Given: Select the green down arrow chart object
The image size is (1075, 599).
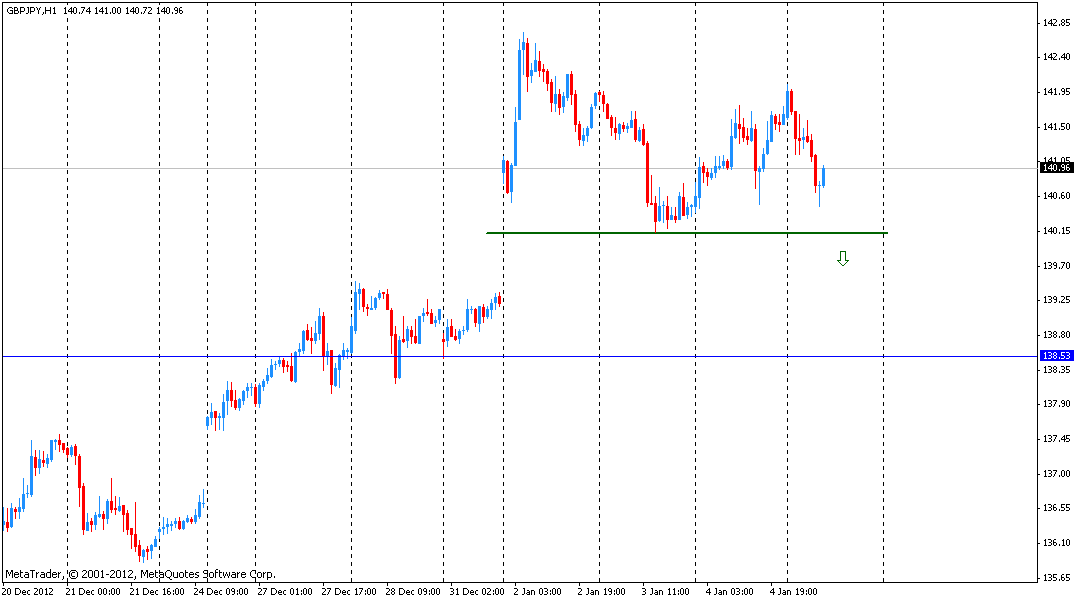Looking at the screenshot, I should (x=843, y=258).
